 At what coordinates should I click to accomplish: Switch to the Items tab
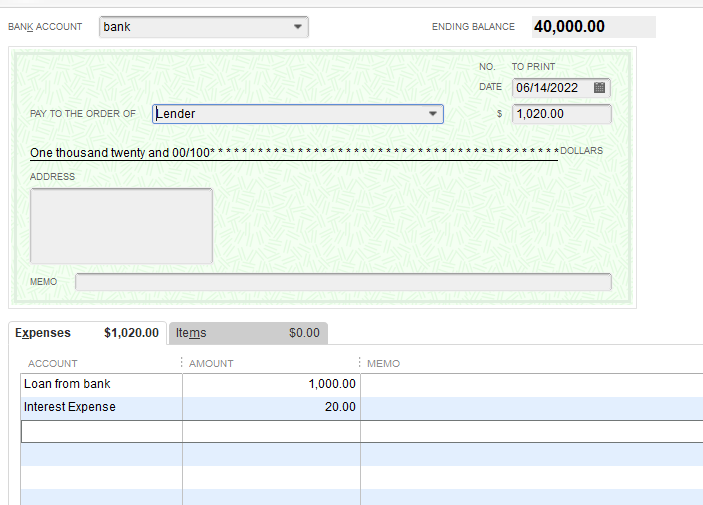(x=248, y=333)
